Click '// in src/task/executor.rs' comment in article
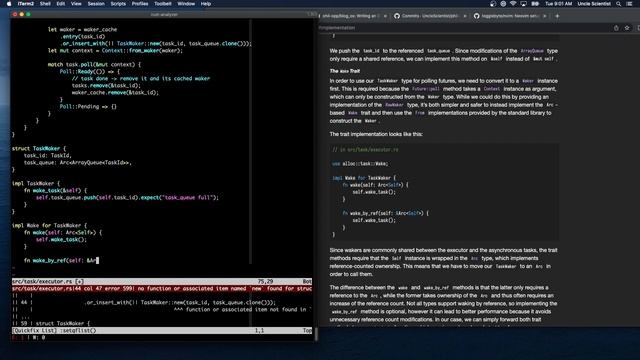 (365, 150)
